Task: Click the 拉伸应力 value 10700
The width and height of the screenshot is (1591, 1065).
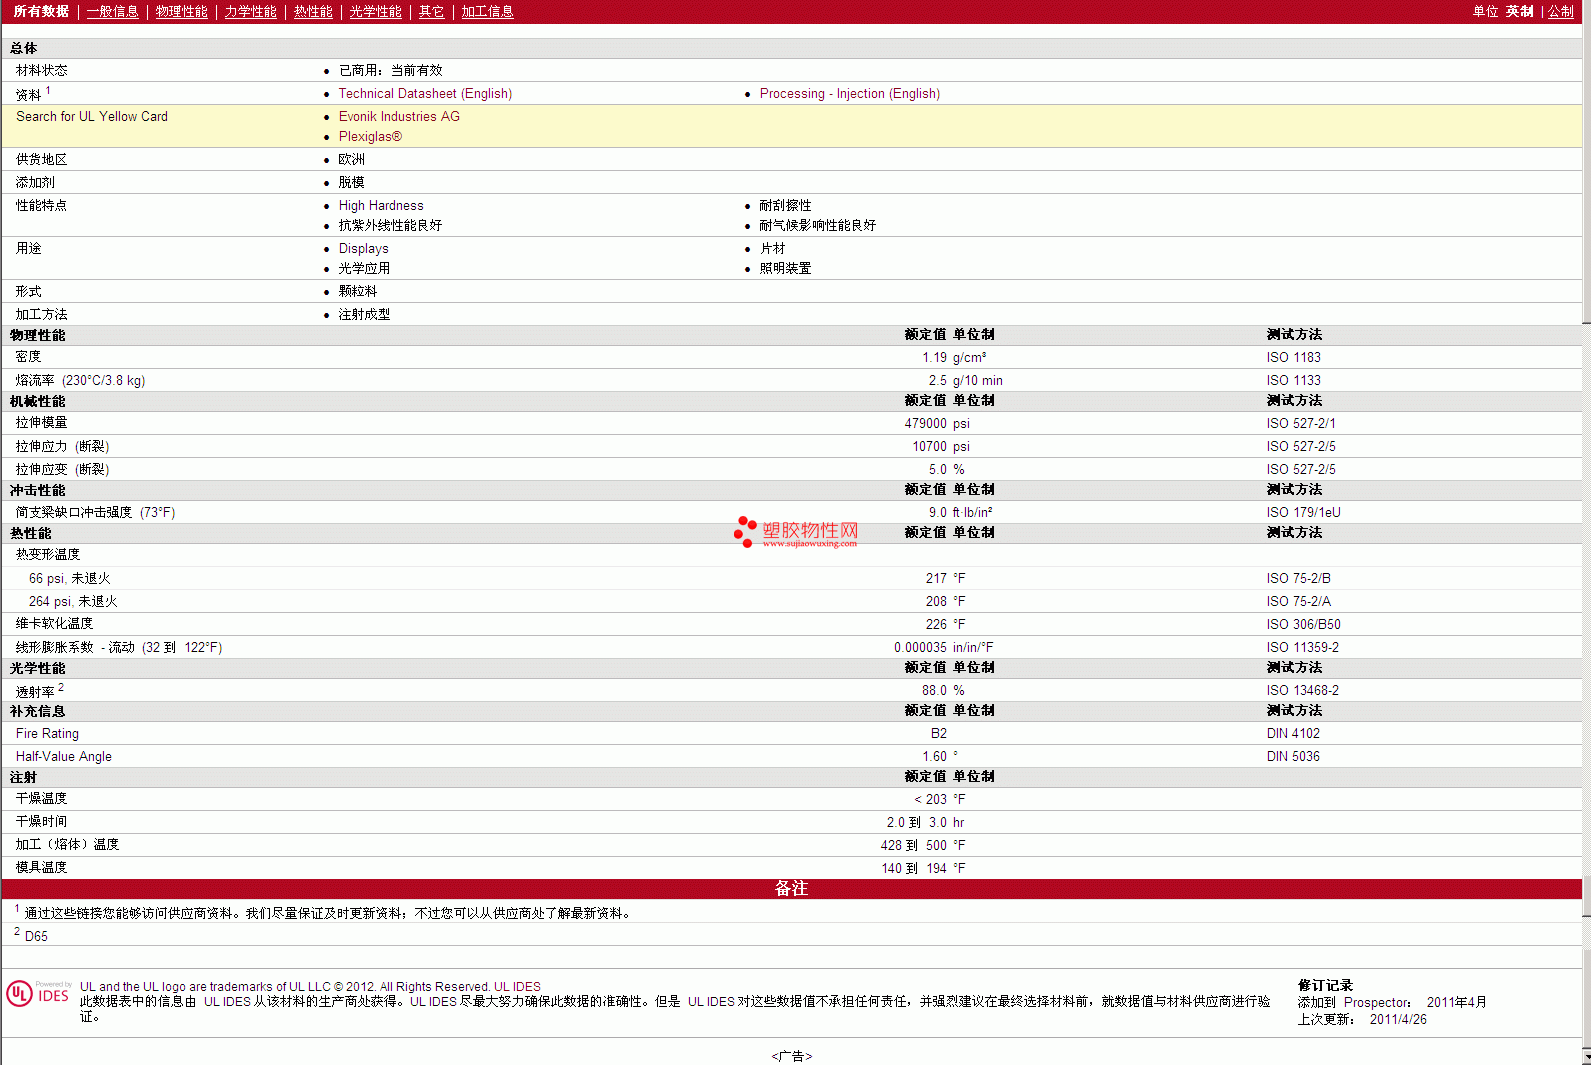Action: click(x=929, y=446)
